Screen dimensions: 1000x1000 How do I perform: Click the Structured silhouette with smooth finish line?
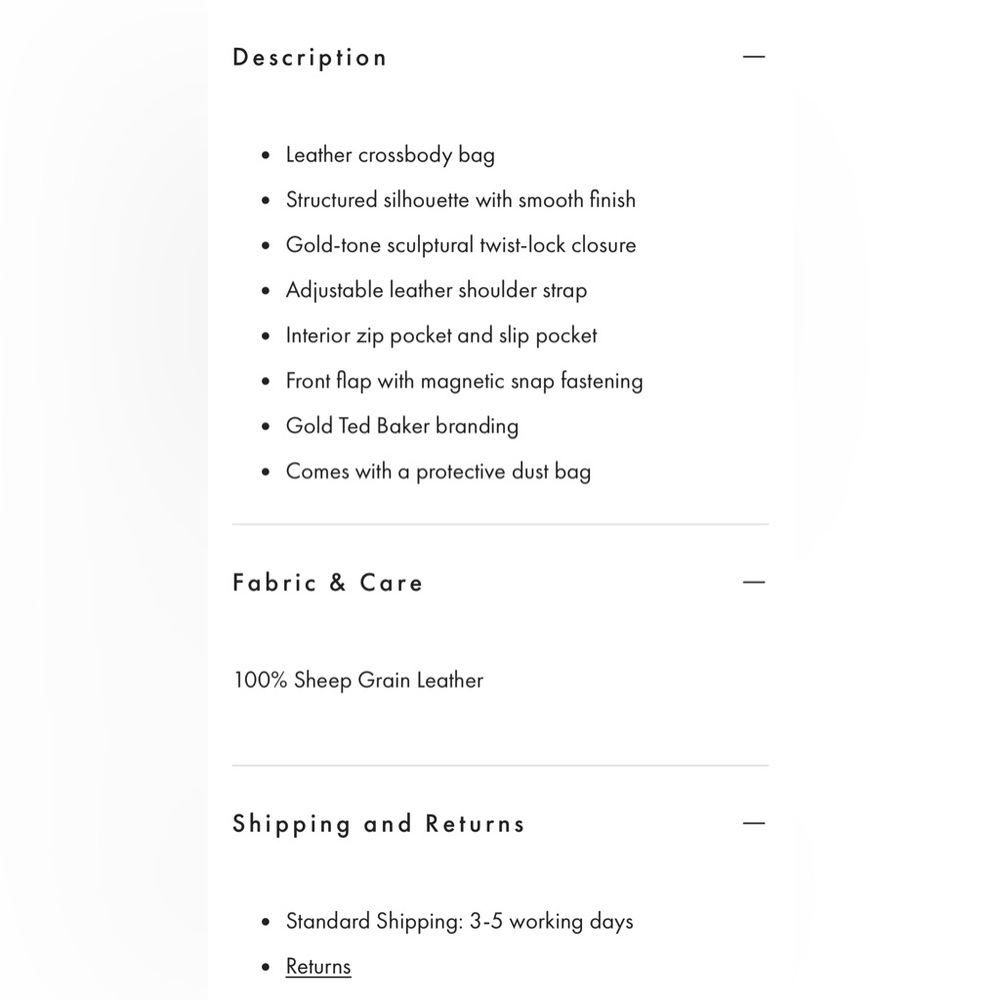tap(460, 200)
